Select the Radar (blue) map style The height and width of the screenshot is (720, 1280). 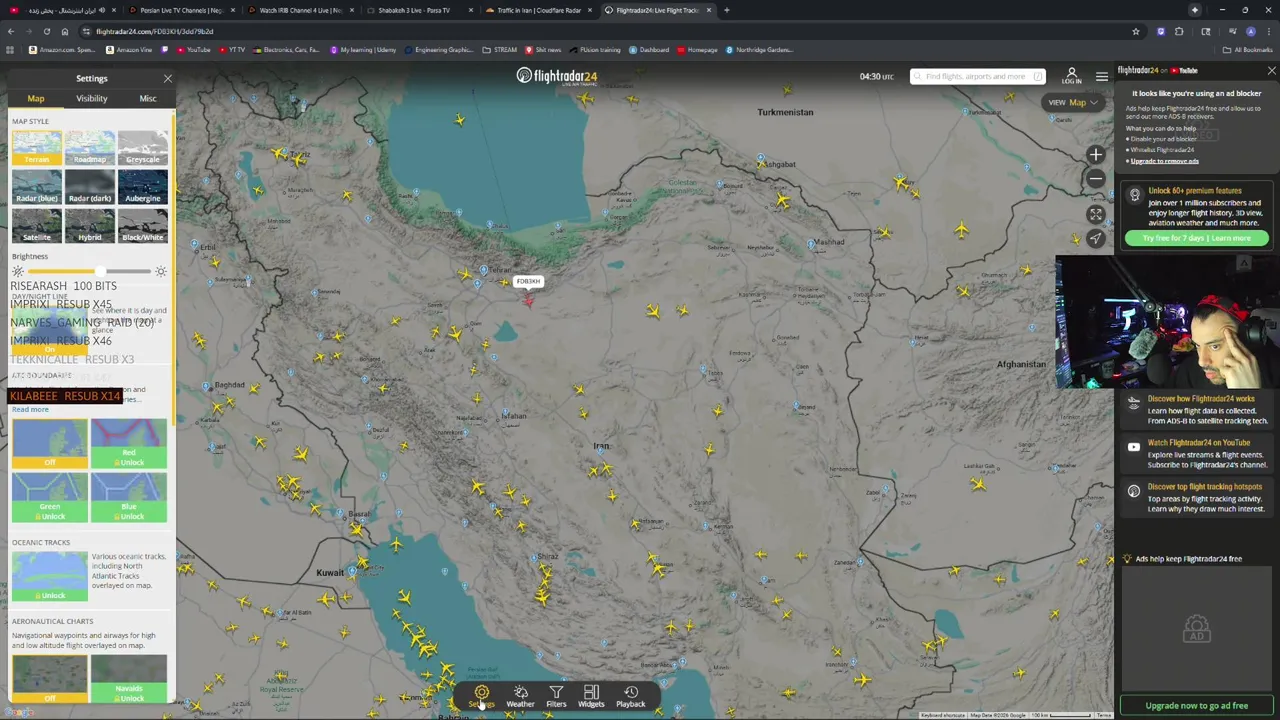click(36, 187)
